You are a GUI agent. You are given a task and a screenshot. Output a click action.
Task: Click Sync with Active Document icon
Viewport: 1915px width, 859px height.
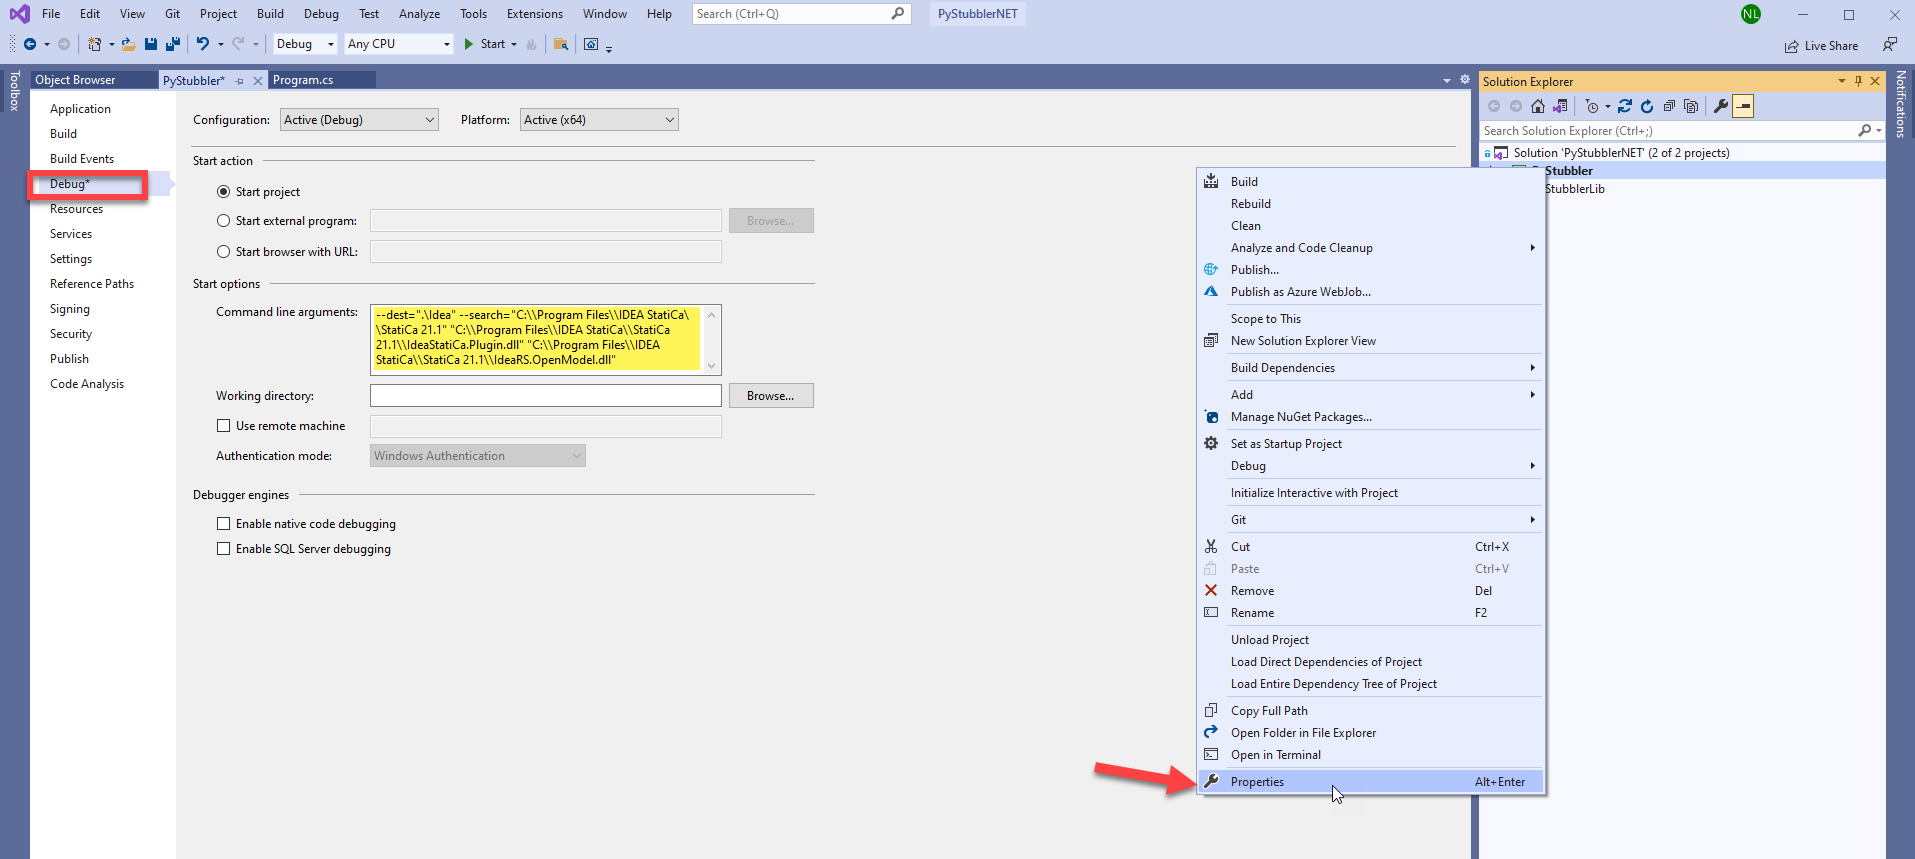click(1625, 106)
